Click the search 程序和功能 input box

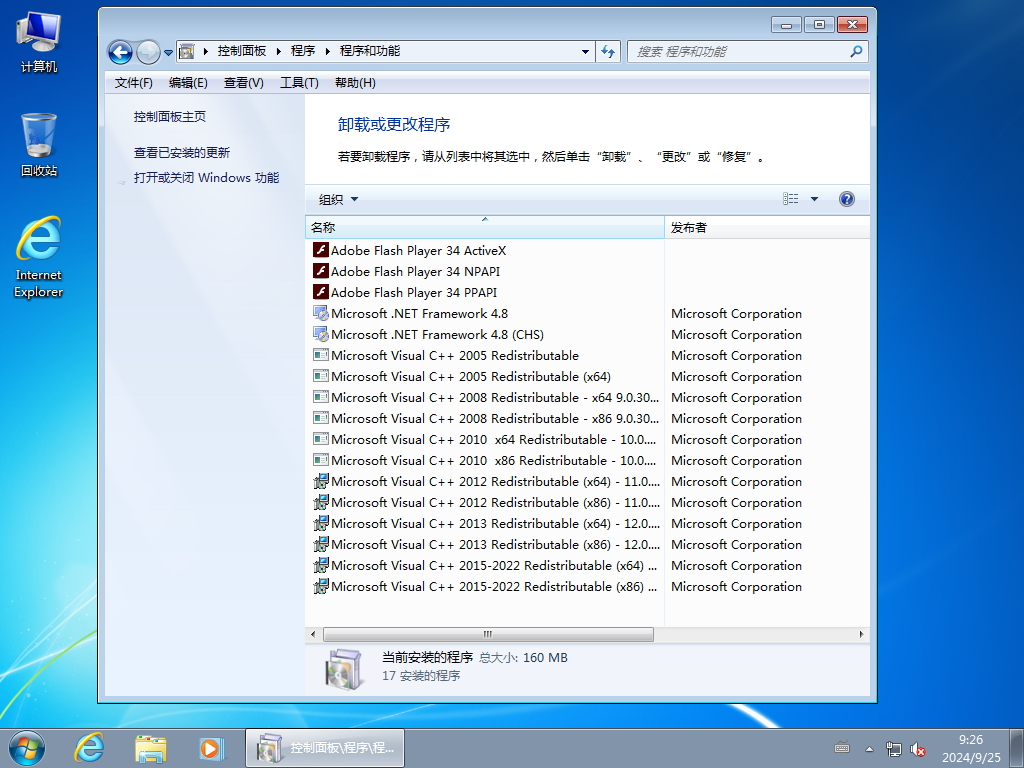(x=740, y=51)
